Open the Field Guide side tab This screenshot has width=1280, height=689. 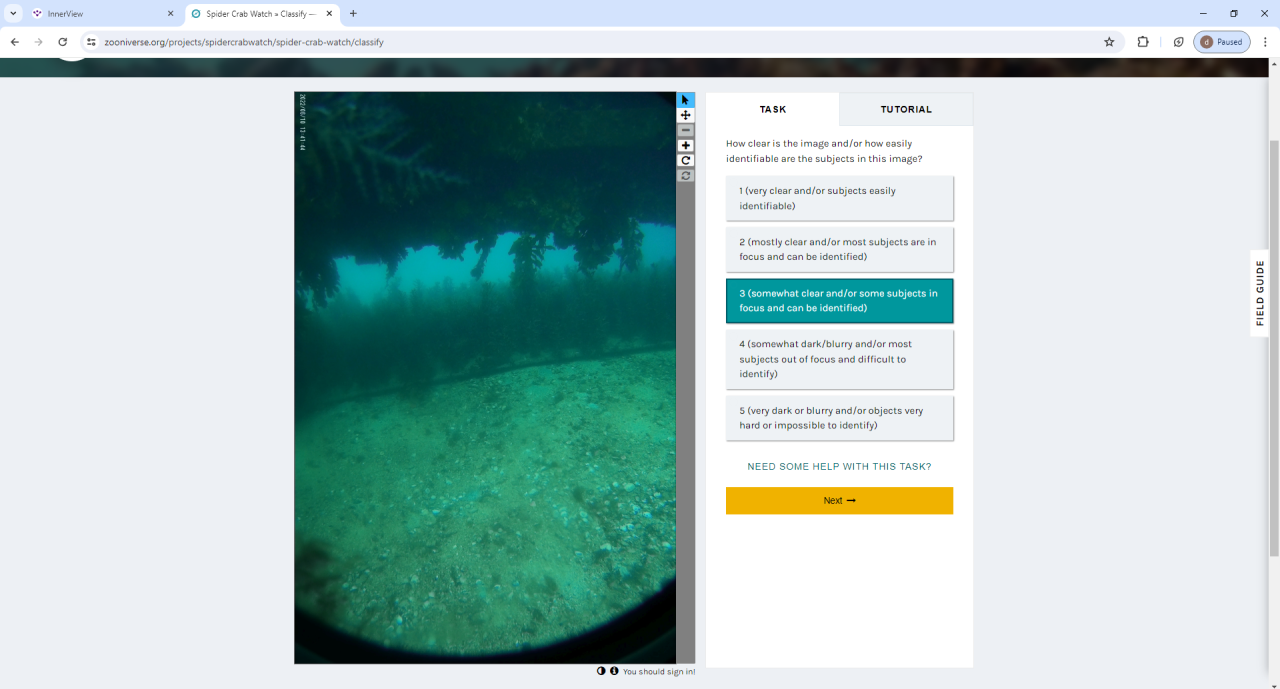tap(1260, 293)
